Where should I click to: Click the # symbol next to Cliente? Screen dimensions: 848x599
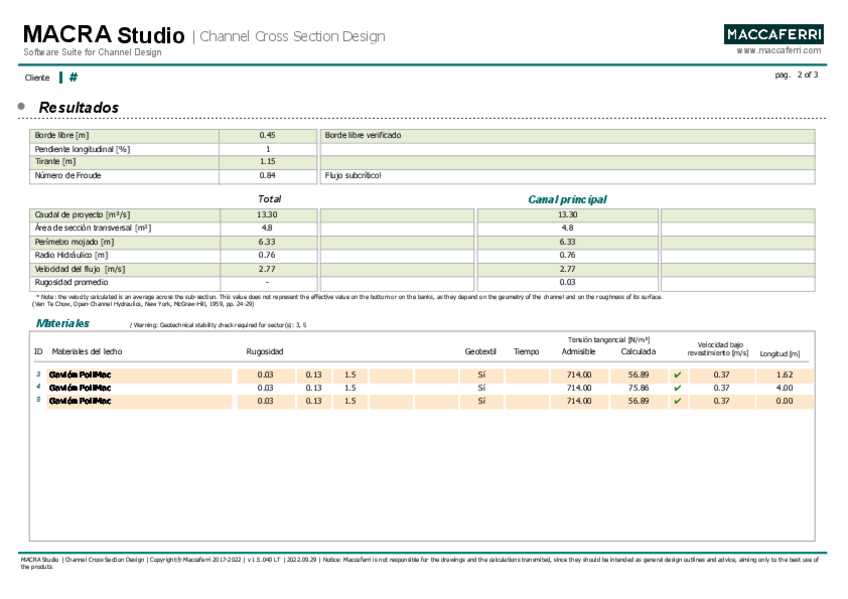(x=74, y=77)
